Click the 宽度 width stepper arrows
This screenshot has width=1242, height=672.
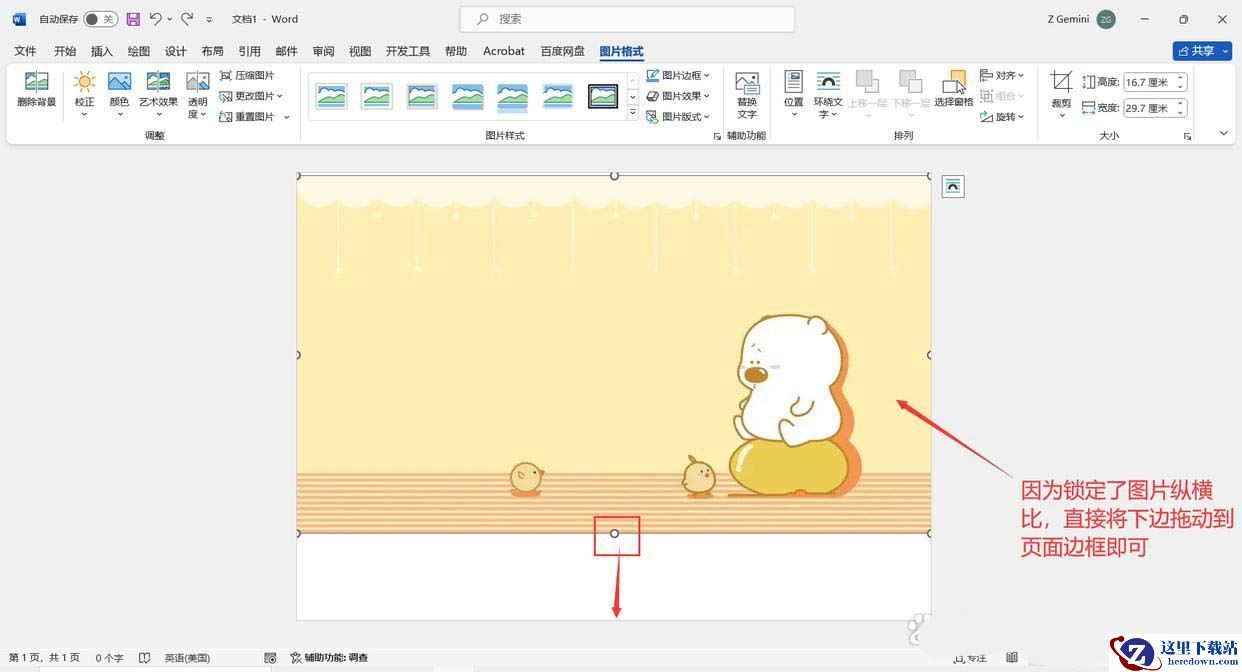click(1181, 107)
